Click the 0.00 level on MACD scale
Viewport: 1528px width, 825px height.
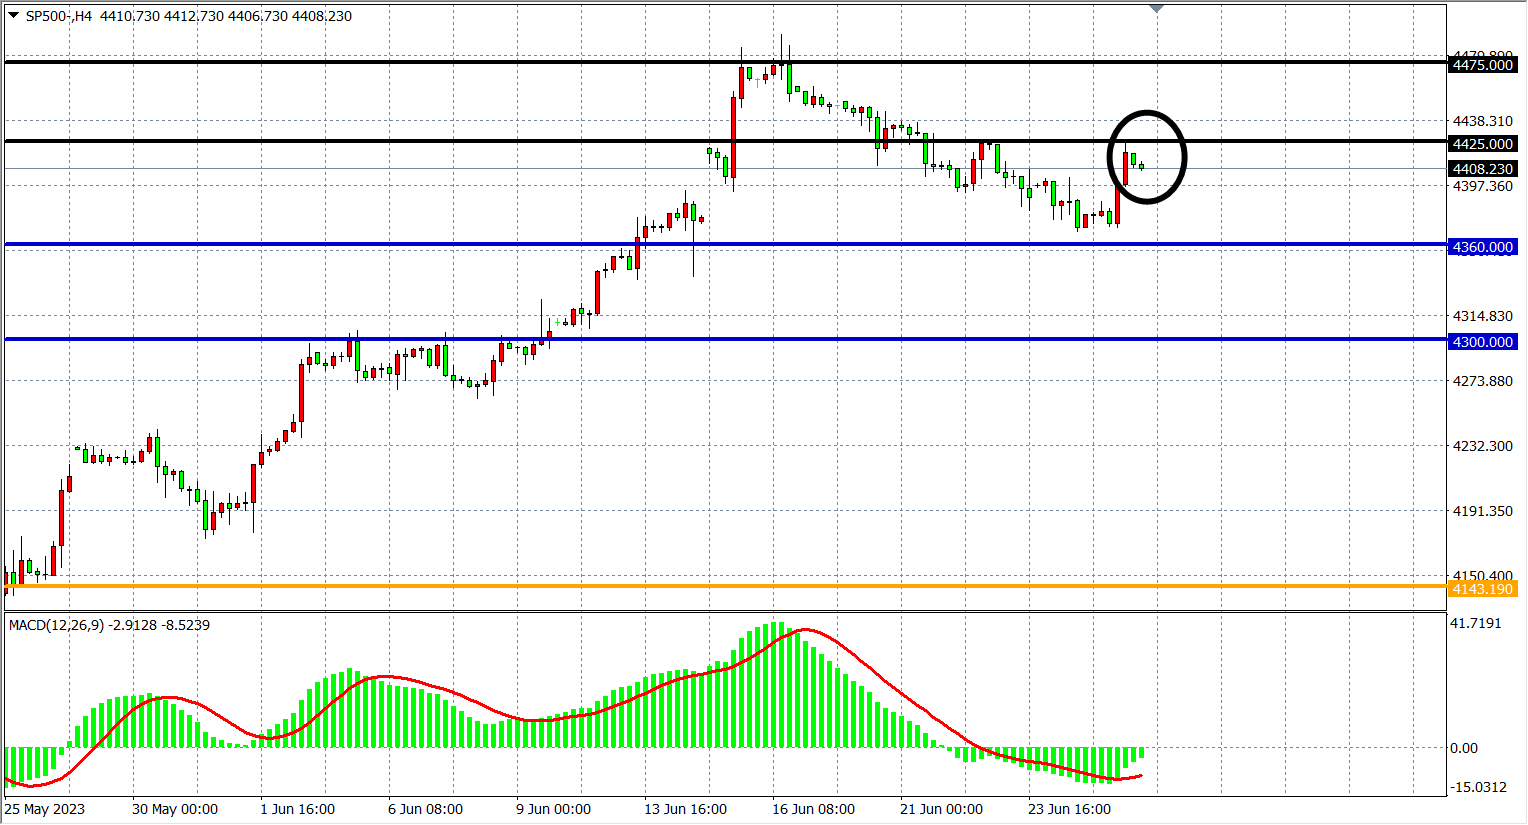(x=1463, y=748)
